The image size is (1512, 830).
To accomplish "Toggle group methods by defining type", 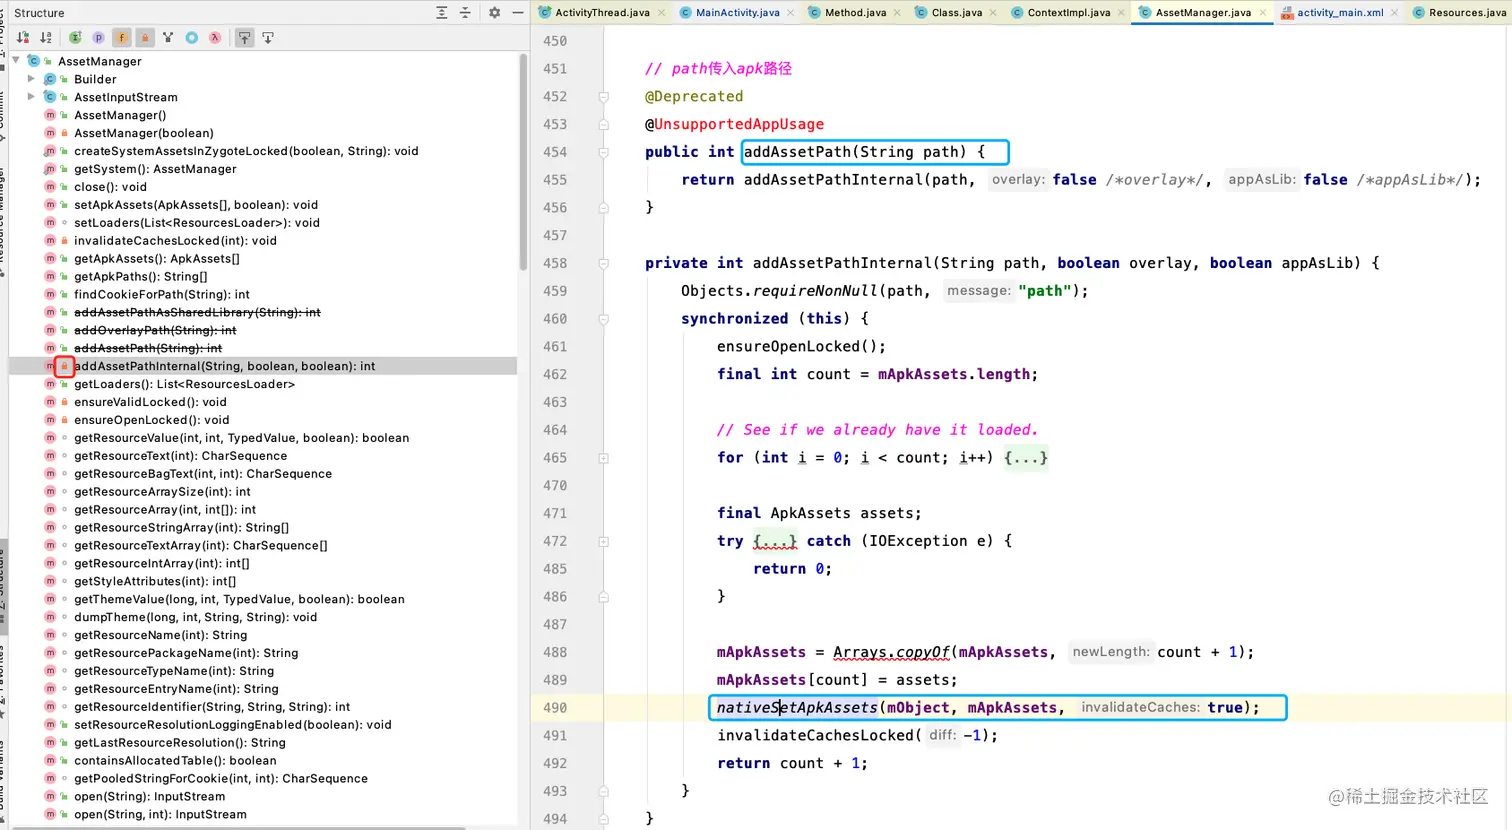I will 168,37.
